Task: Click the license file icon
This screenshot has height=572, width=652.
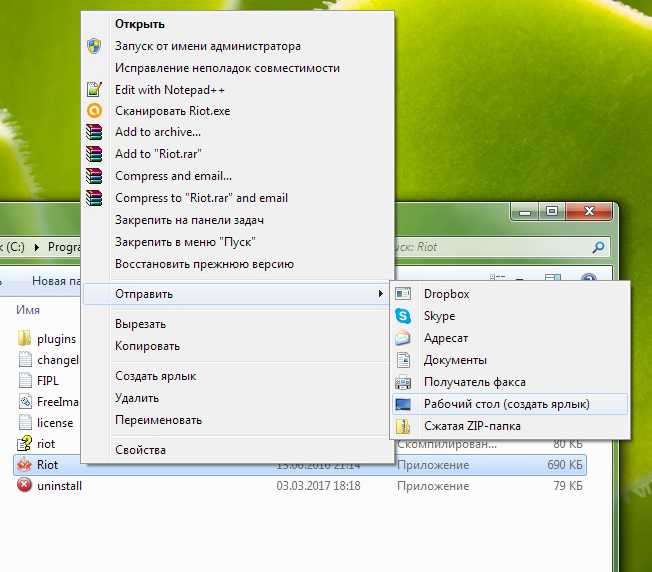Action: [25, 422]
